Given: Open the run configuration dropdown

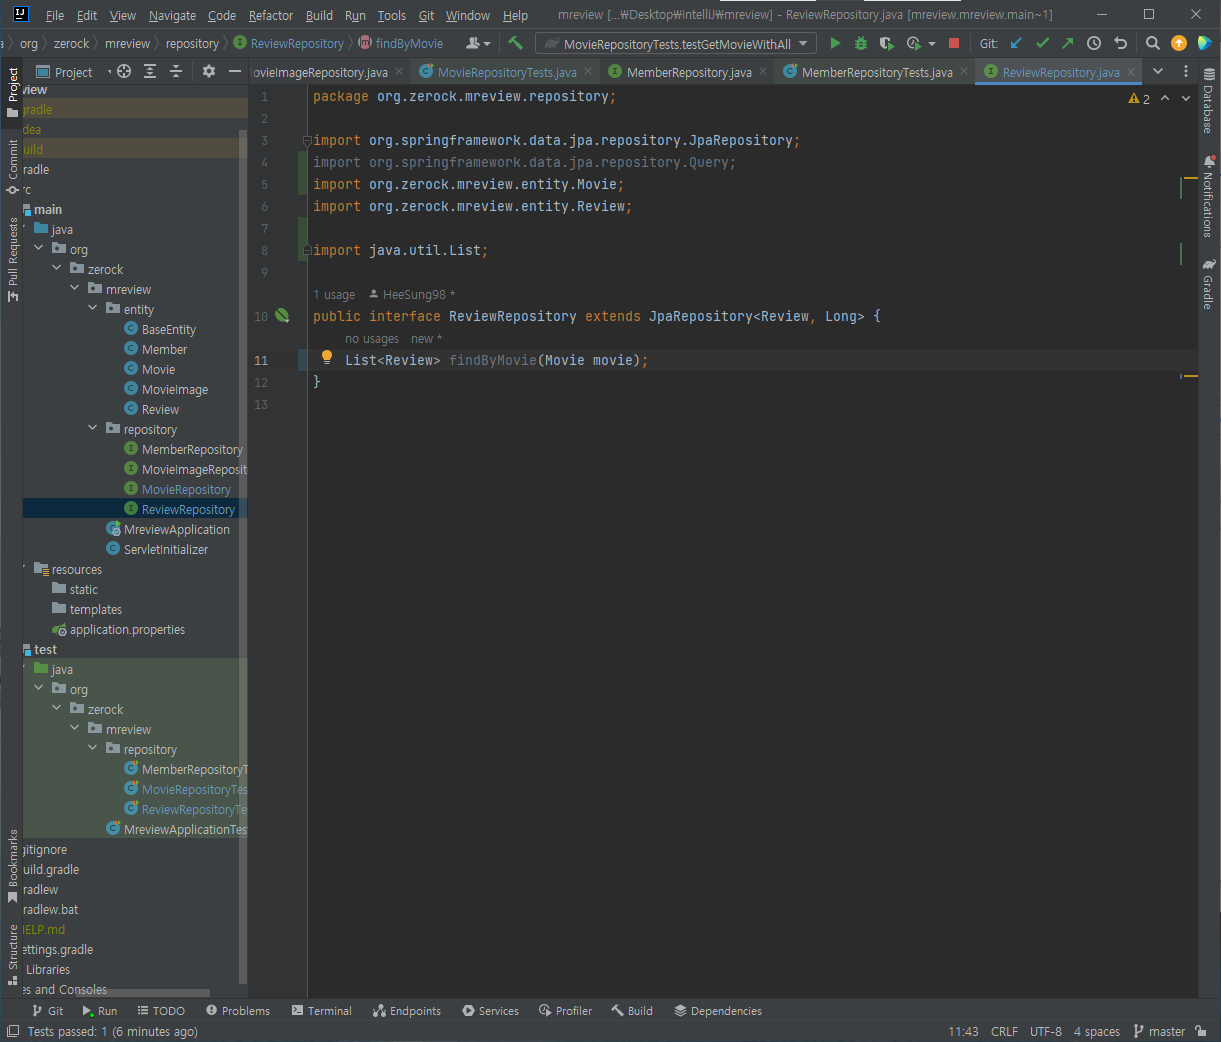Looking at the screenshot, I should pyautogui.click(x=676, y=43).
